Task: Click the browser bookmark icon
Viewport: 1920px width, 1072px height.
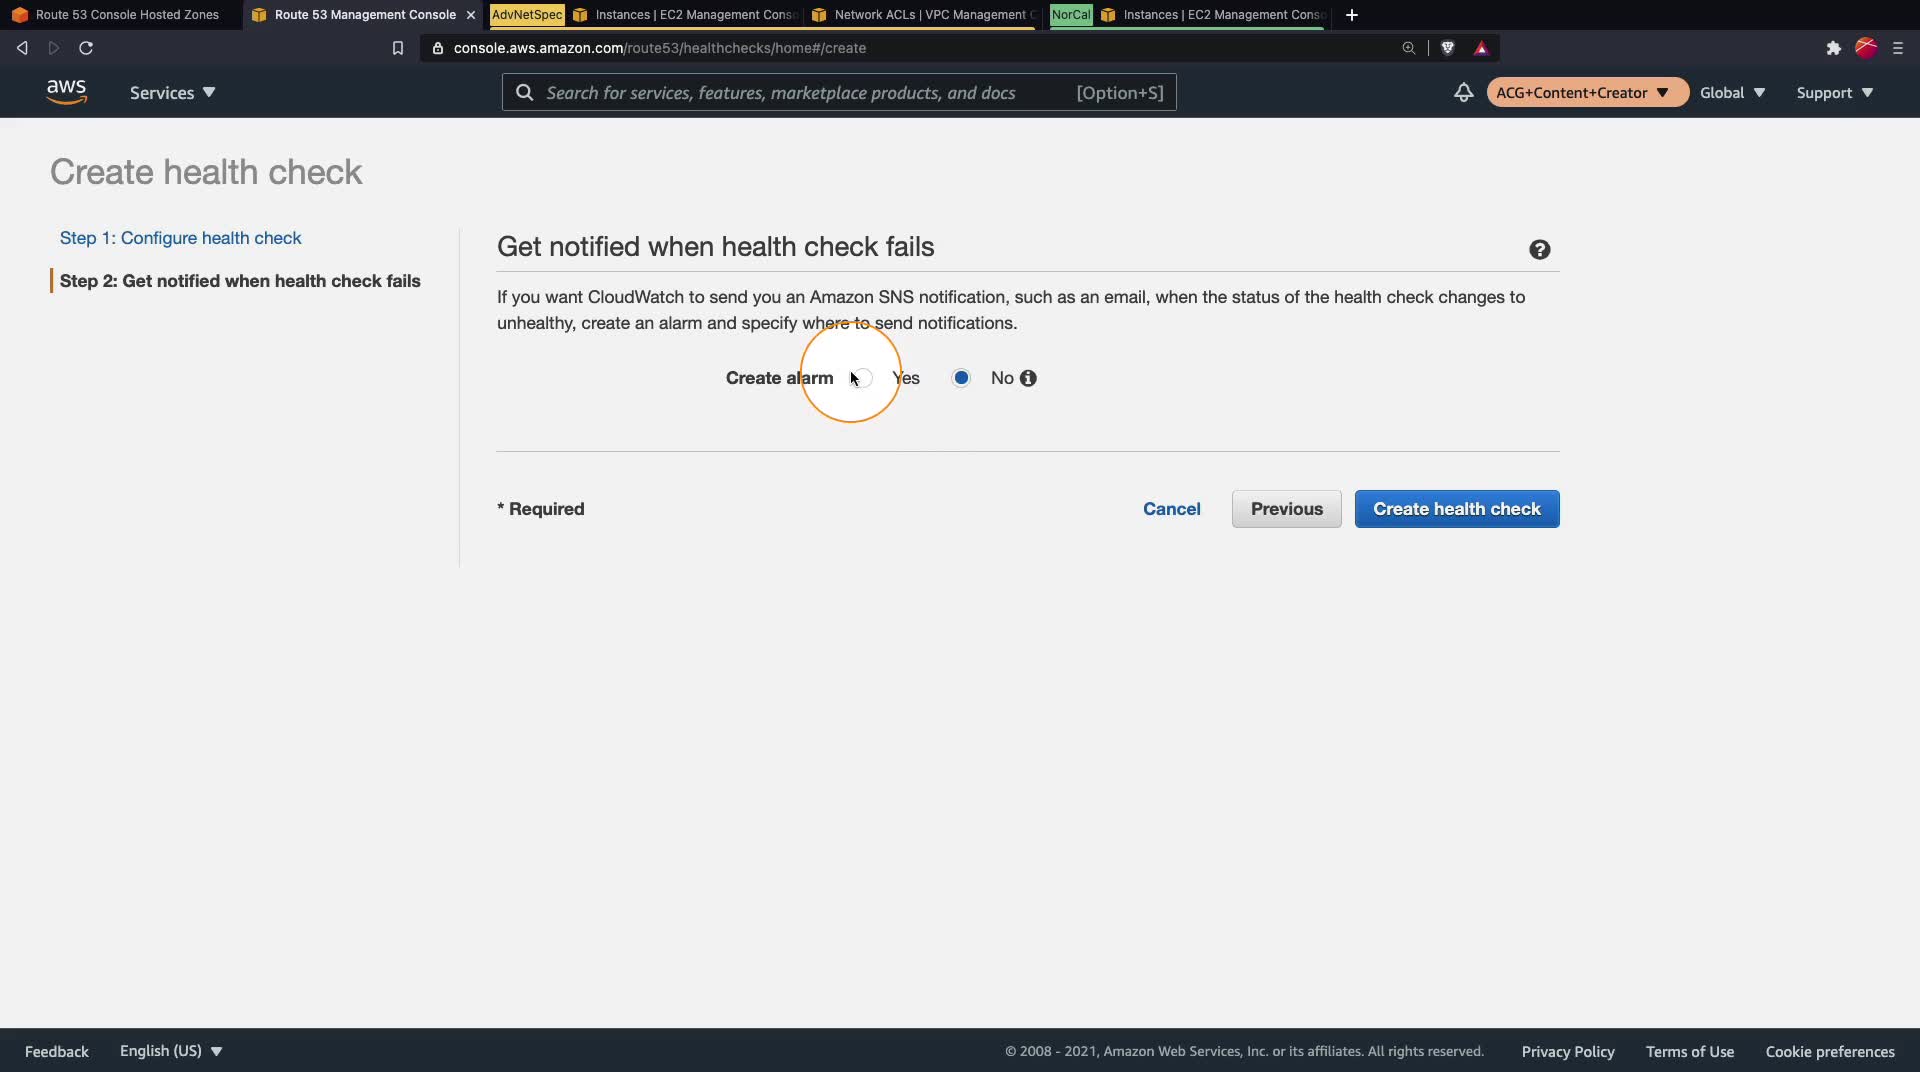Action: click(397, 48)
